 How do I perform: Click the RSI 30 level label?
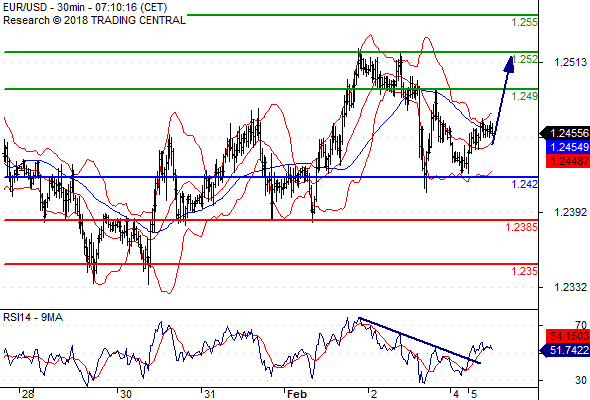click(x=581, y=380)
